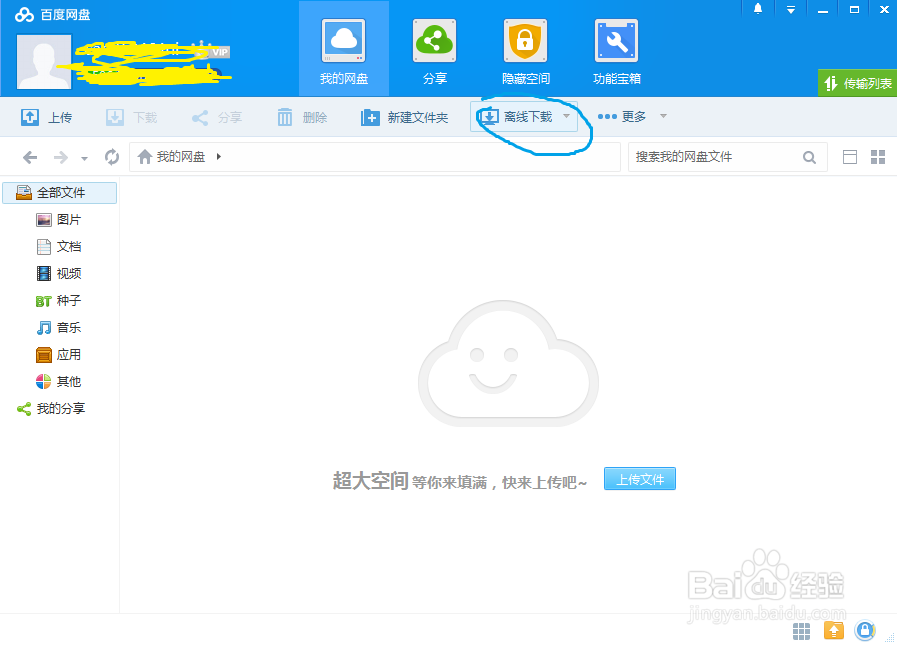Maximize the 百度网盘 window
The height and width of the screenshot is (645, 897).
pos(854,9)
